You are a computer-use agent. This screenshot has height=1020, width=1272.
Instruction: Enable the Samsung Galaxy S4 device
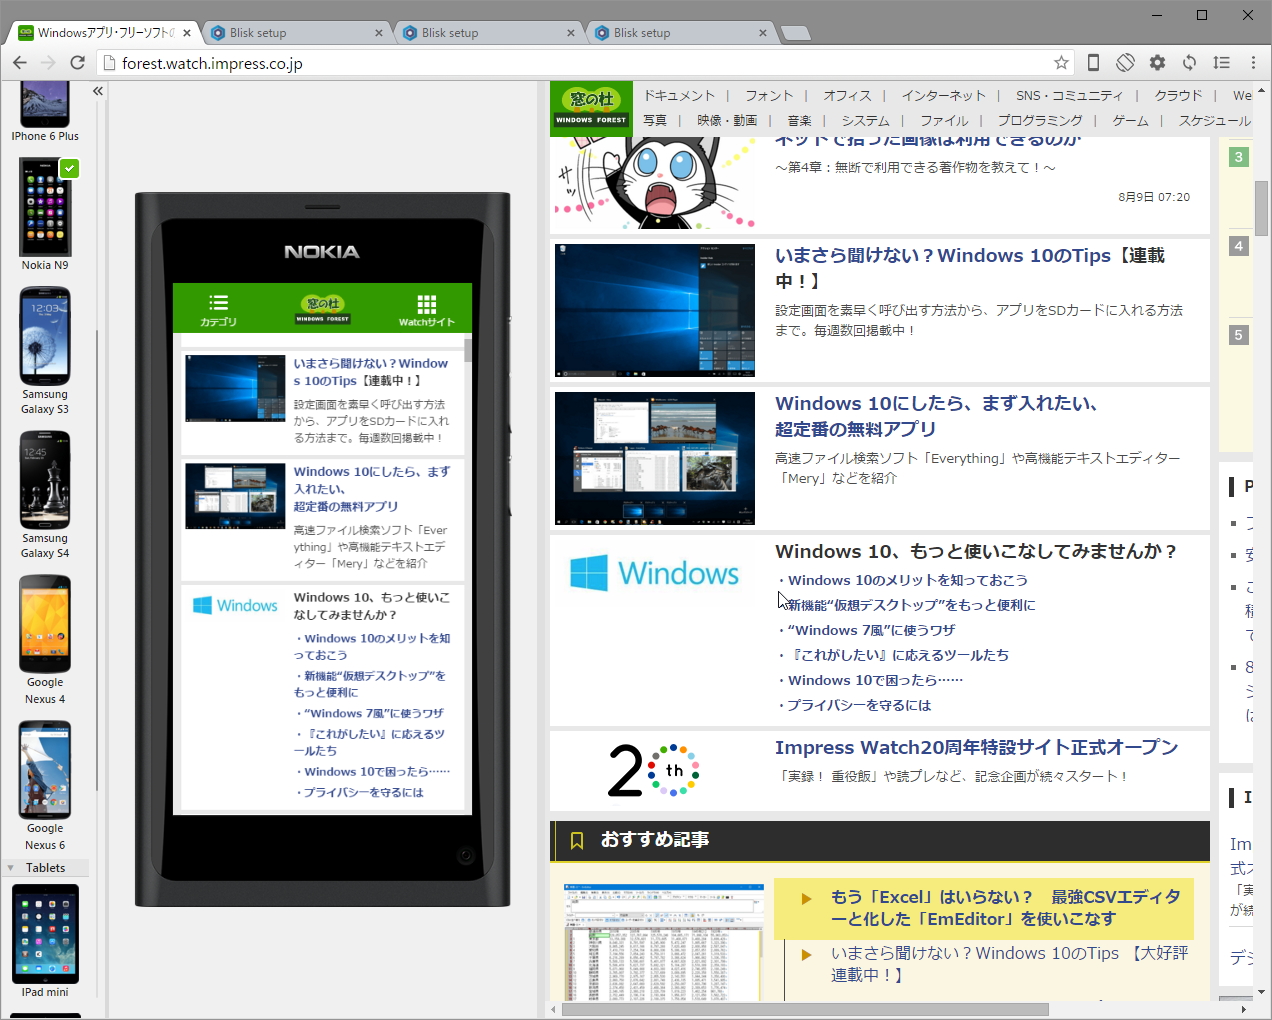[44, 480]
